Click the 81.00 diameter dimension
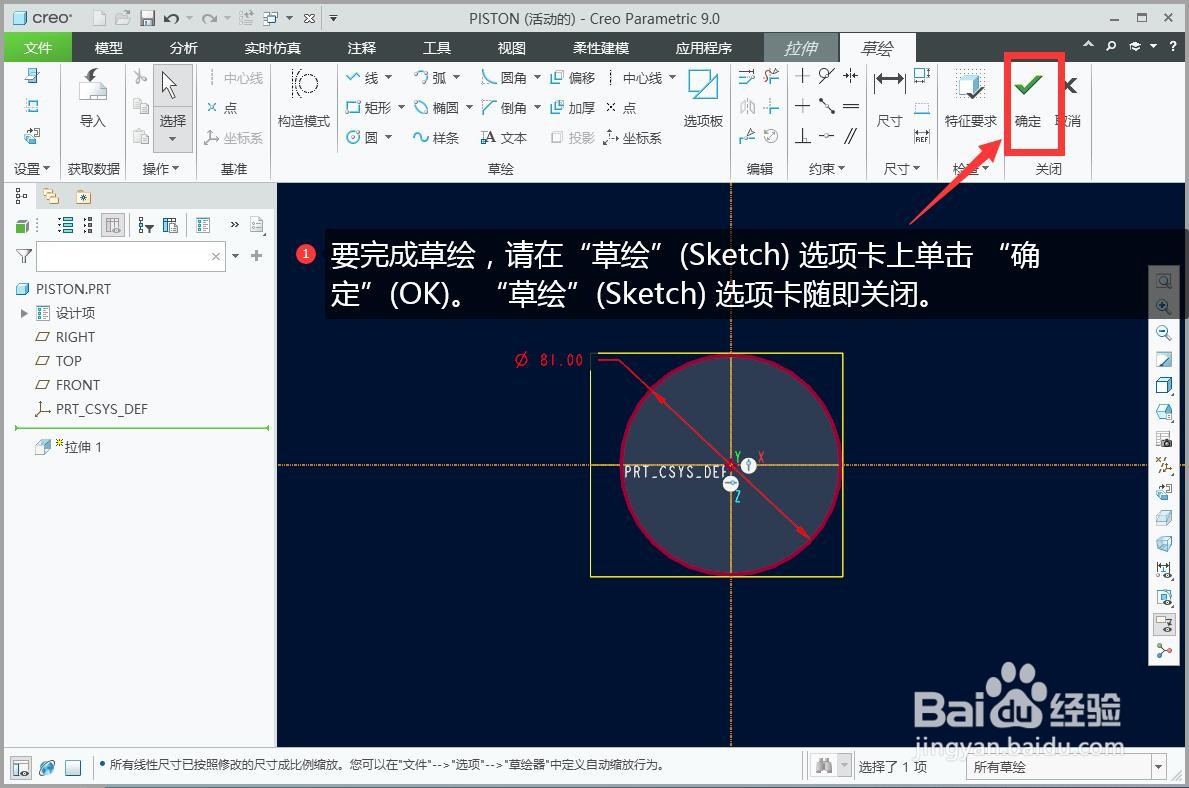This screenshot has width=1189, height=788. click(x=561, y=360)
